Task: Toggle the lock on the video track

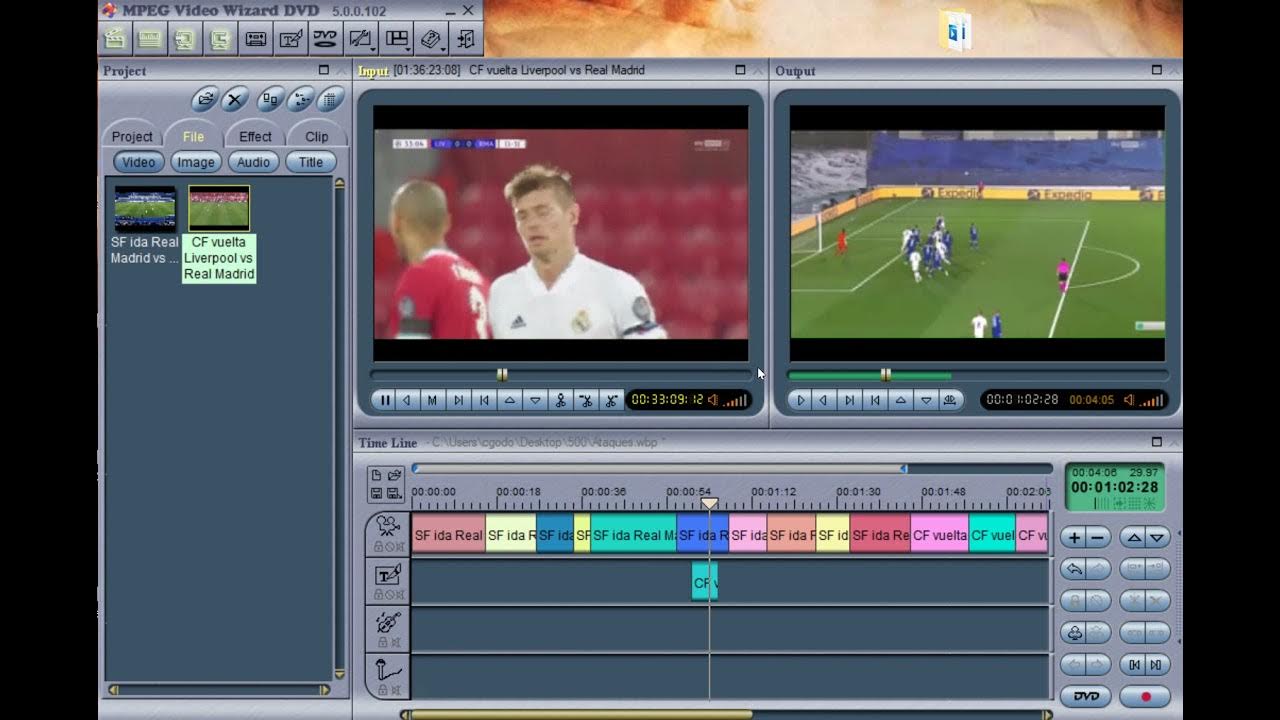Action: tap(379, 547)
